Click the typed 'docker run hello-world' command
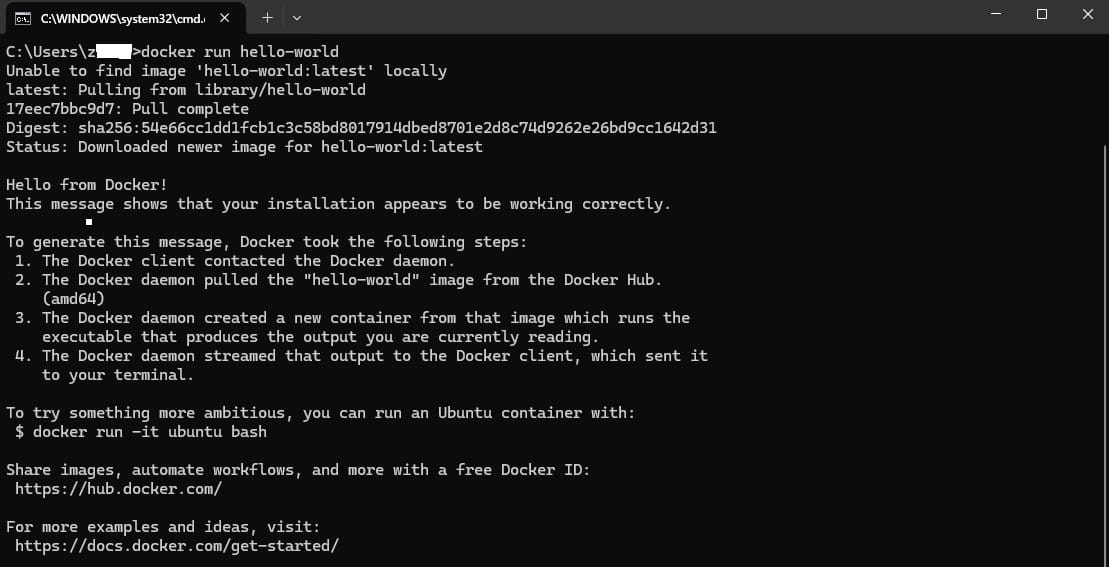 (241, 52)
